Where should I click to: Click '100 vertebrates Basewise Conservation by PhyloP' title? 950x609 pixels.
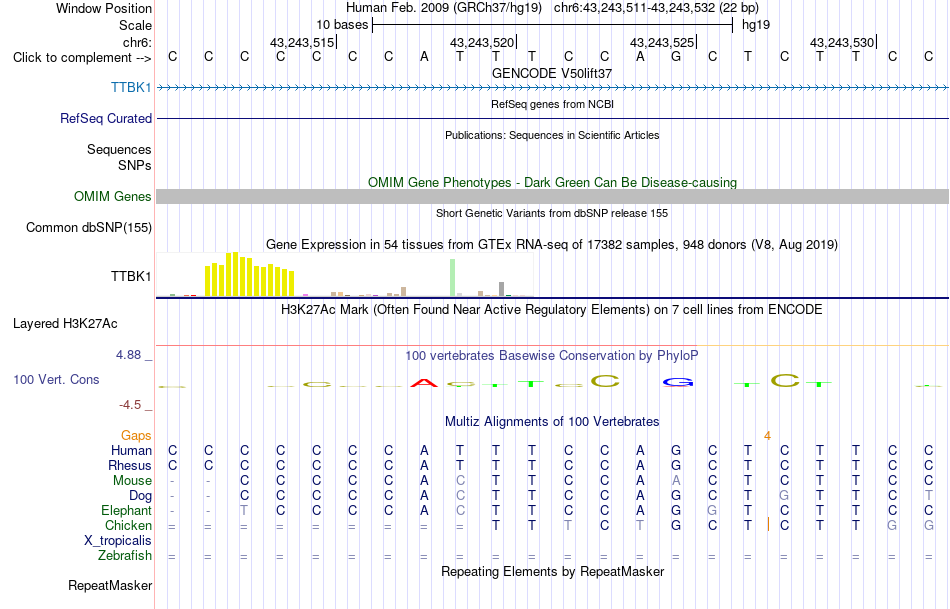552,356
